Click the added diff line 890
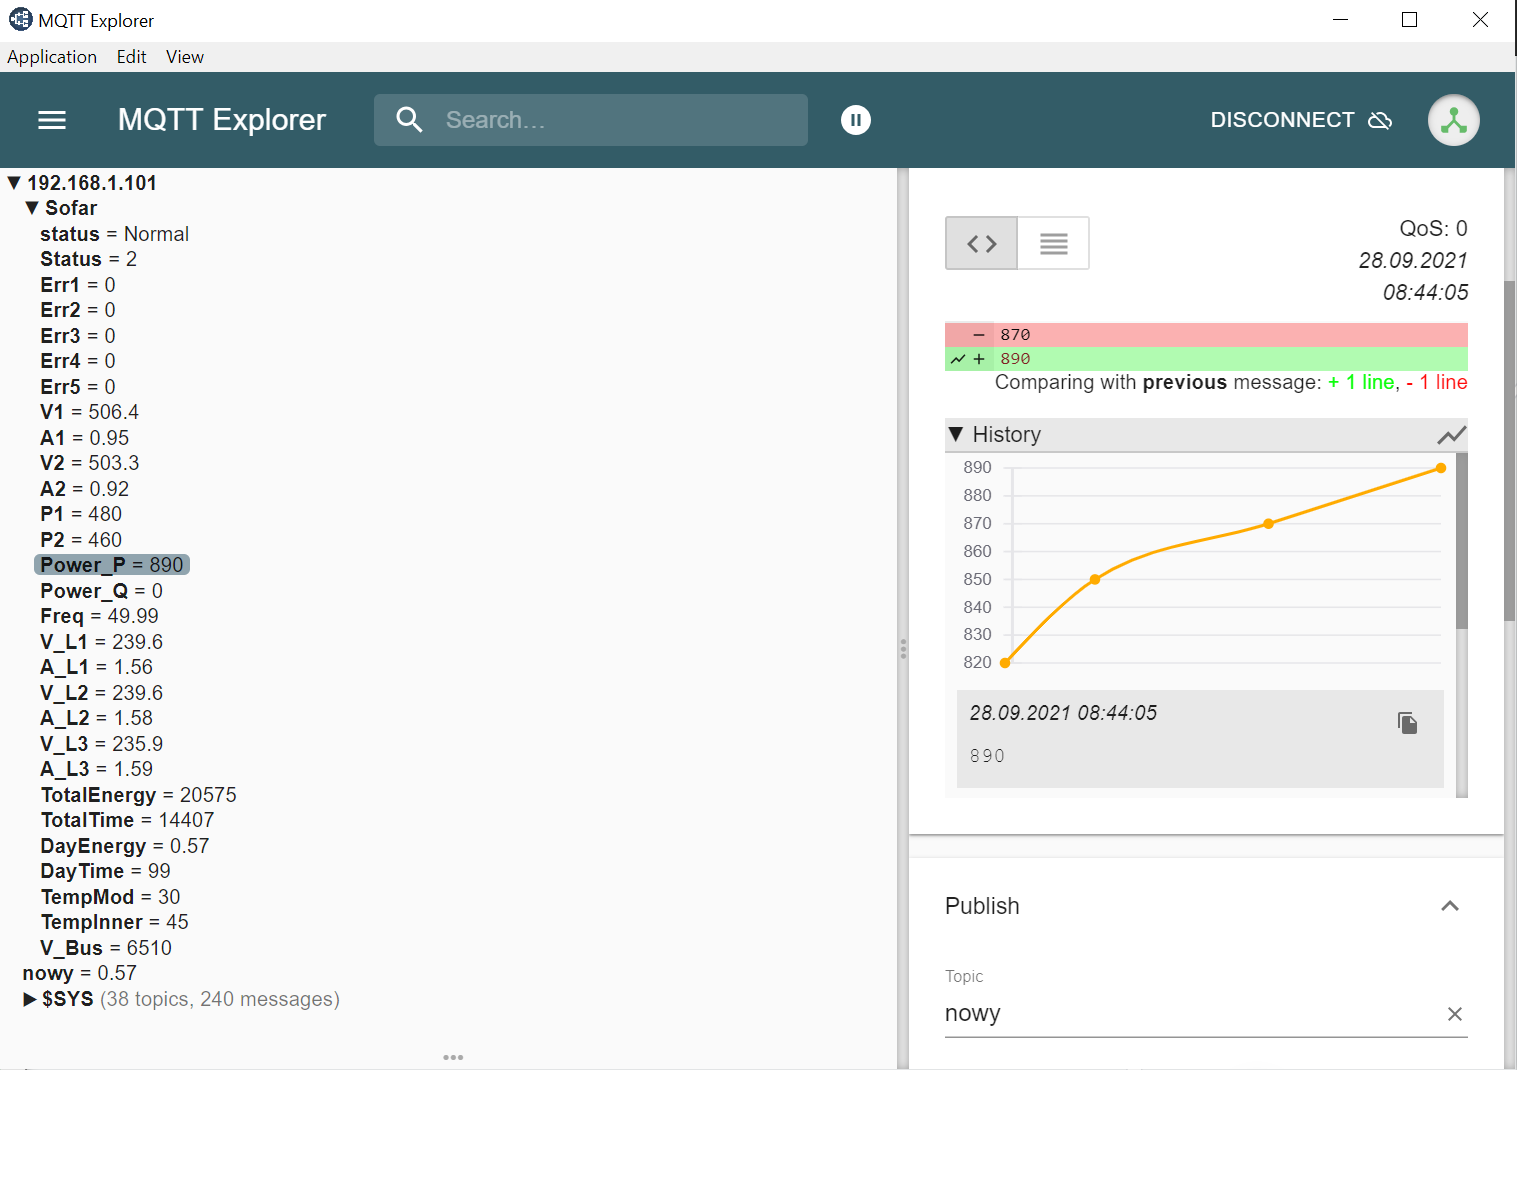Screen dimensions: 1517x1180 (x=1206, y=359)
